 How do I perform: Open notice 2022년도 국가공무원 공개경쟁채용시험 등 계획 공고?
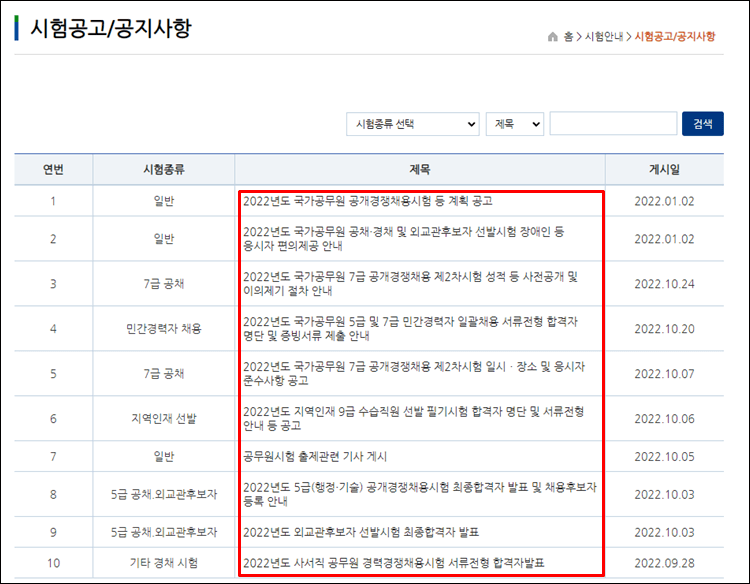pos(367,201)
